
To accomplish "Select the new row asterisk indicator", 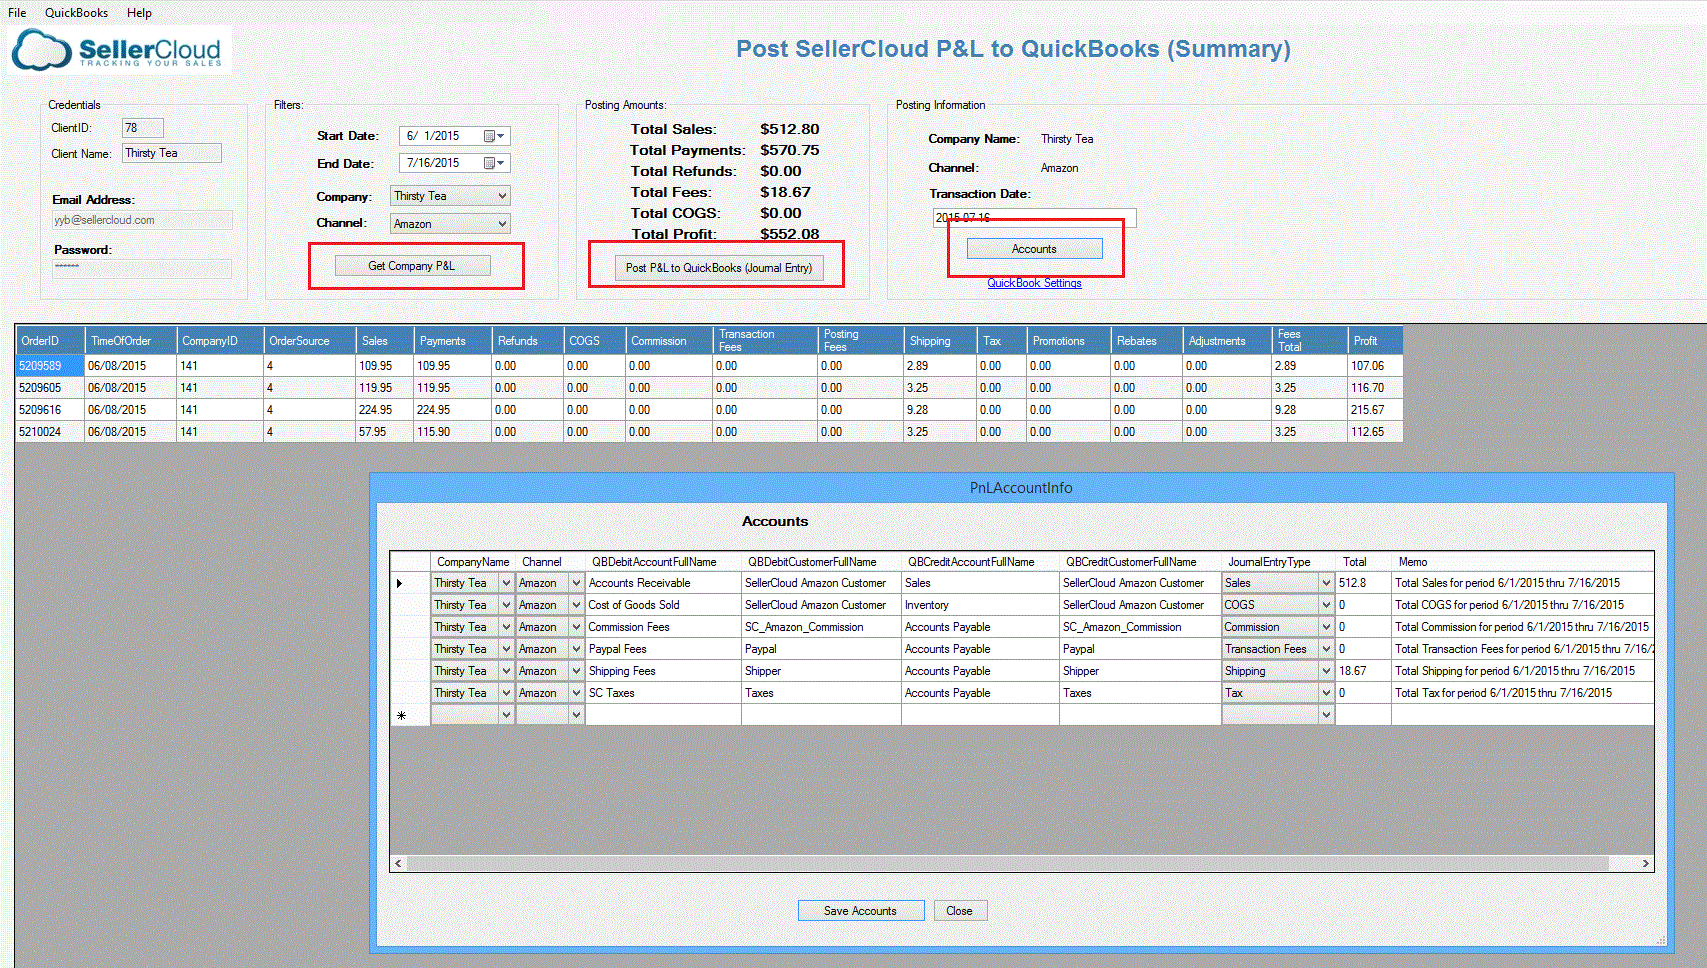I will click(x=410, y=715).
